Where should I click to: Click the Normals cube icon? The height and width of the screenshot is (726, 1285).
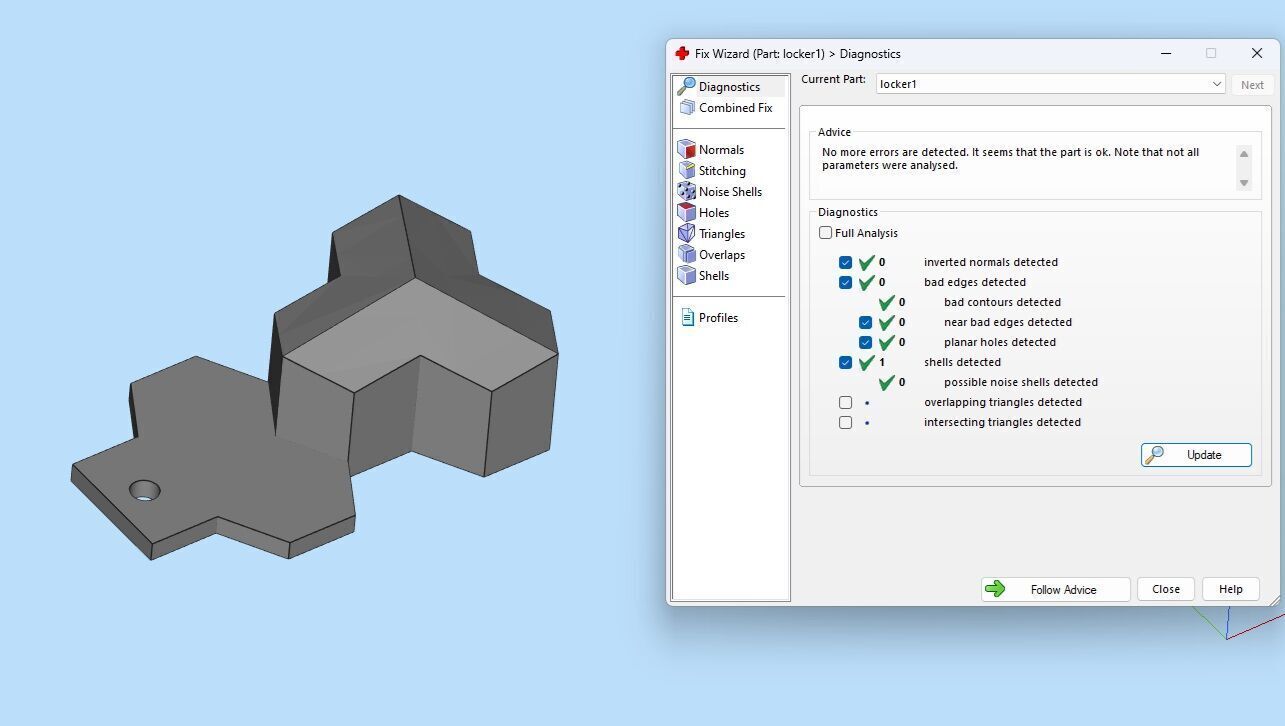point(686,150)
